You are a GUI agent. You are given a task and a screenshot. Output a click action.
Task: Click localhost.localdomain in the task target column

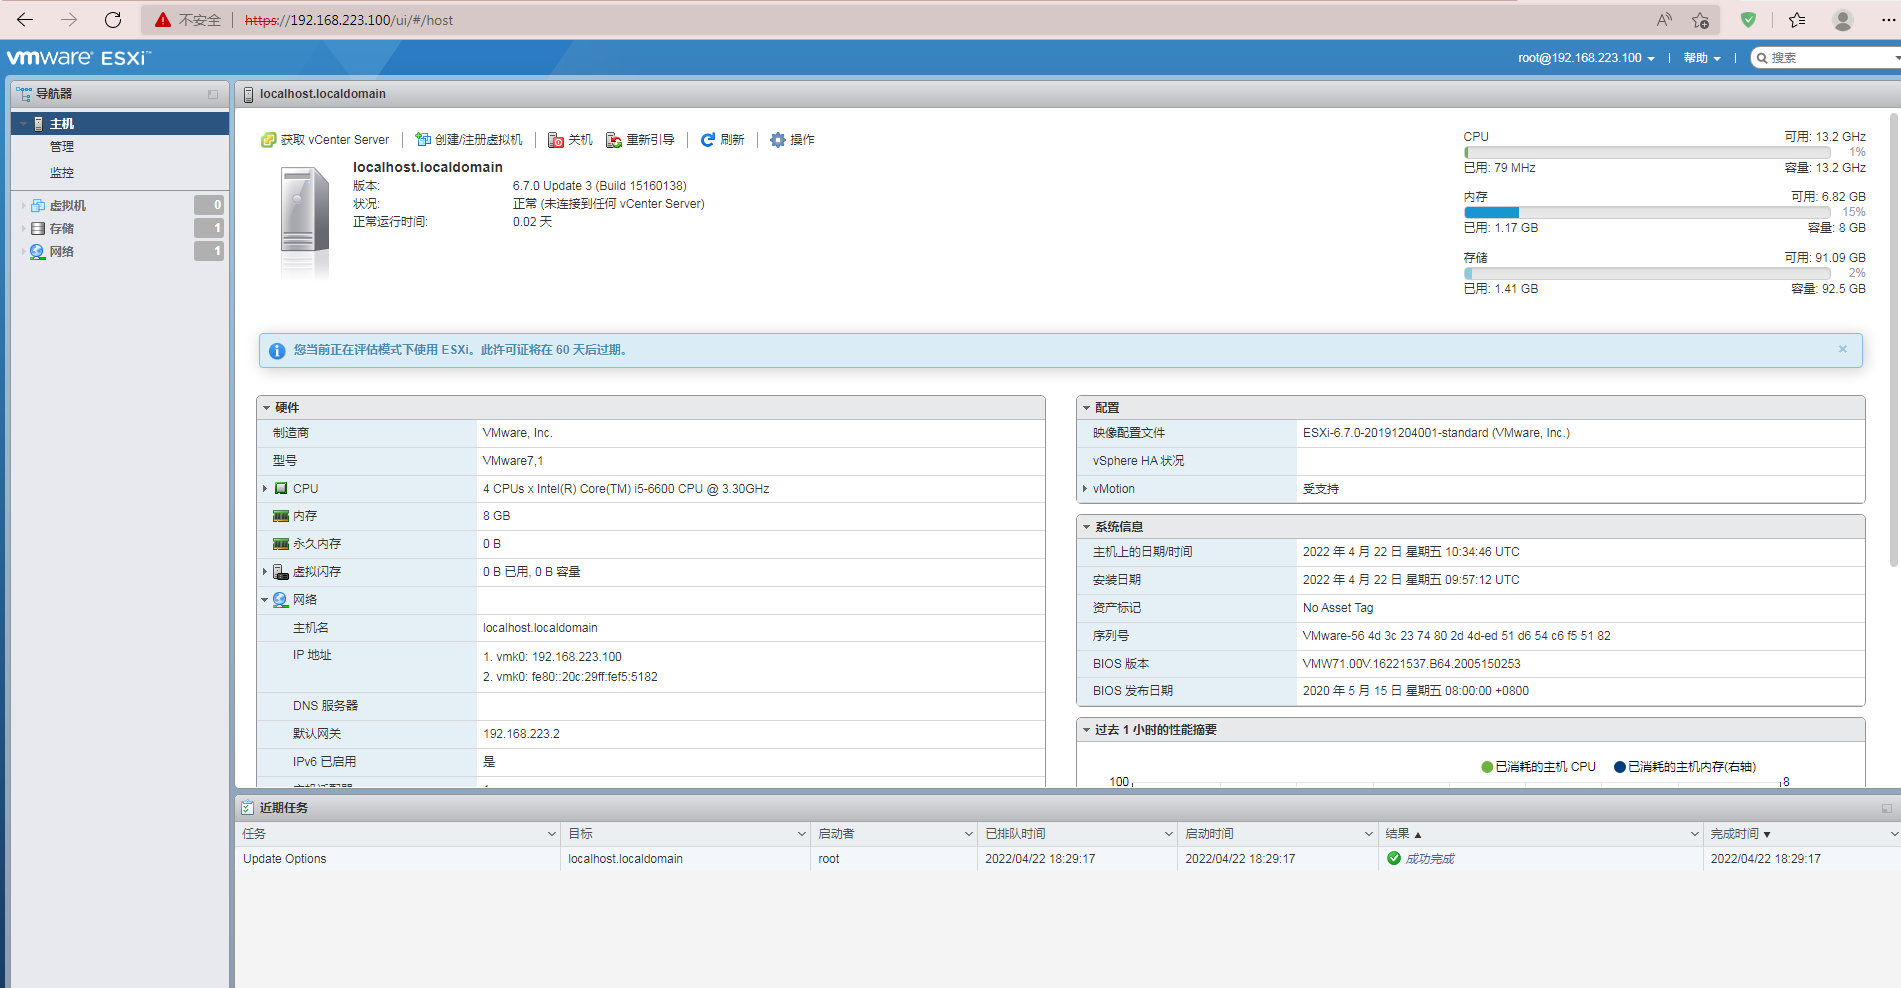click(x=625, y=858)
